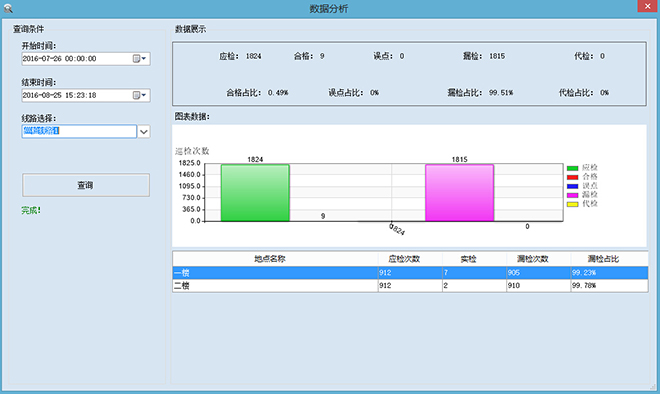Click the 905 cell in 一楼 row
The height and width of the screenshot is (394, 660).
pos(538,273)
